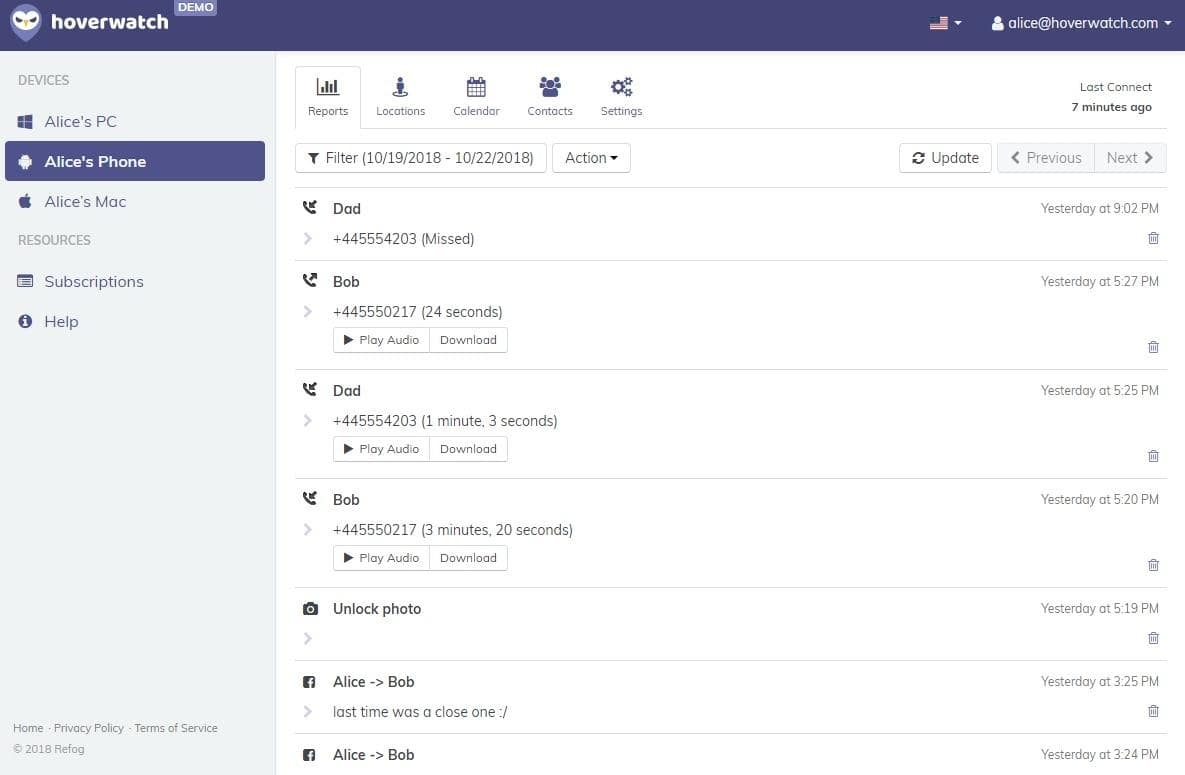Screen dimensions: 1185x775
Task: Expand the 'last time was a close one' message
Action: coord(308,711)
